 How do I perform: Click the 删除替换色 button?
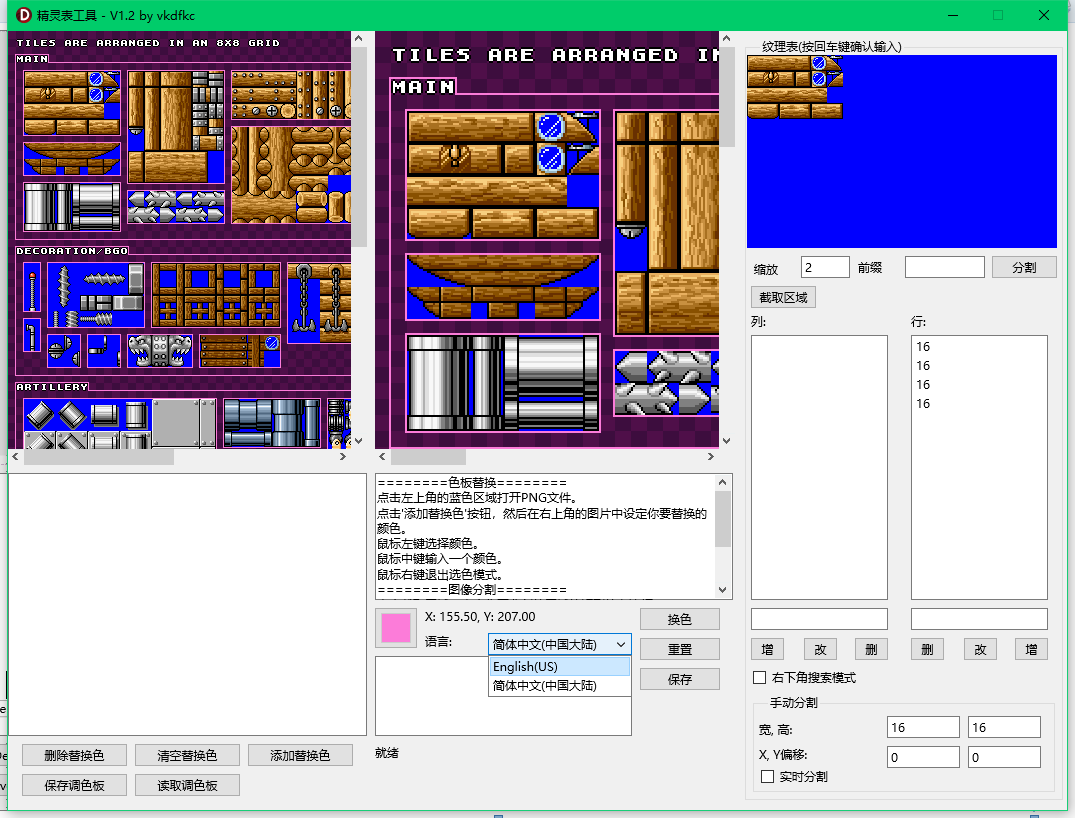[74, 755]
